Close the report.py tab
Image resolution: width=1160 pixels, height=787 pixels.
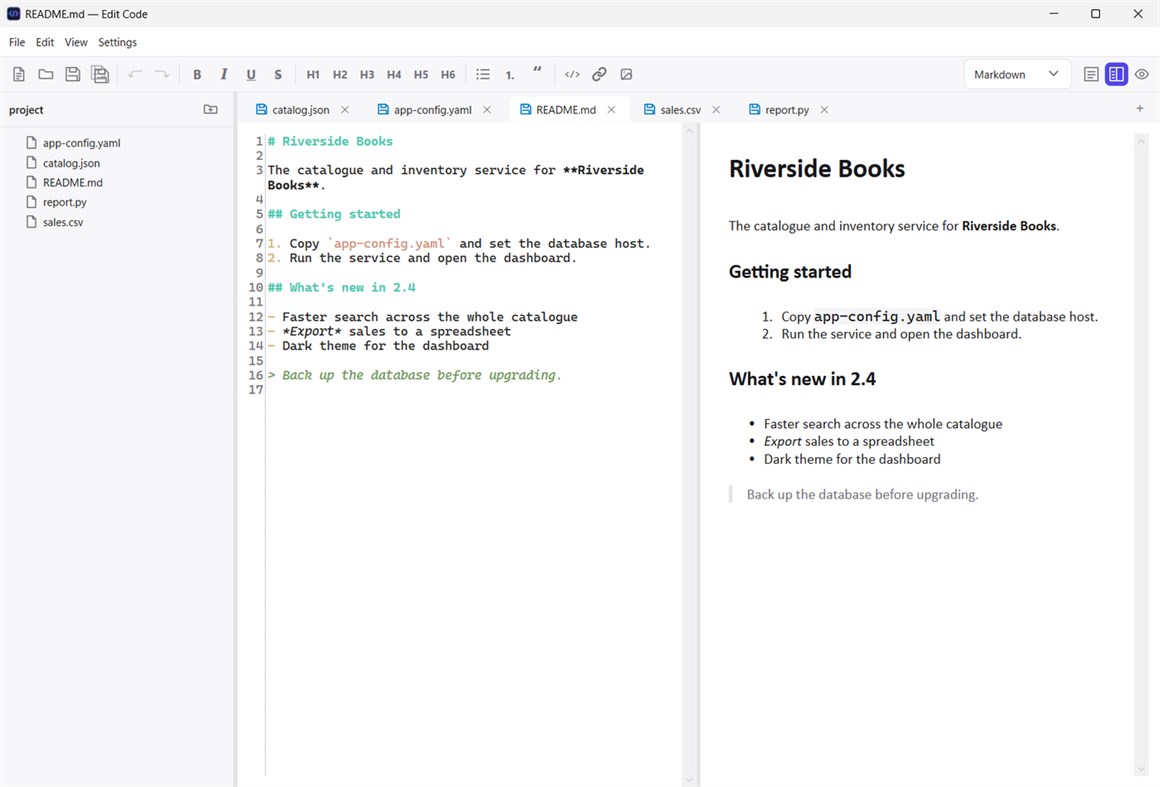[x=824, y=109]
